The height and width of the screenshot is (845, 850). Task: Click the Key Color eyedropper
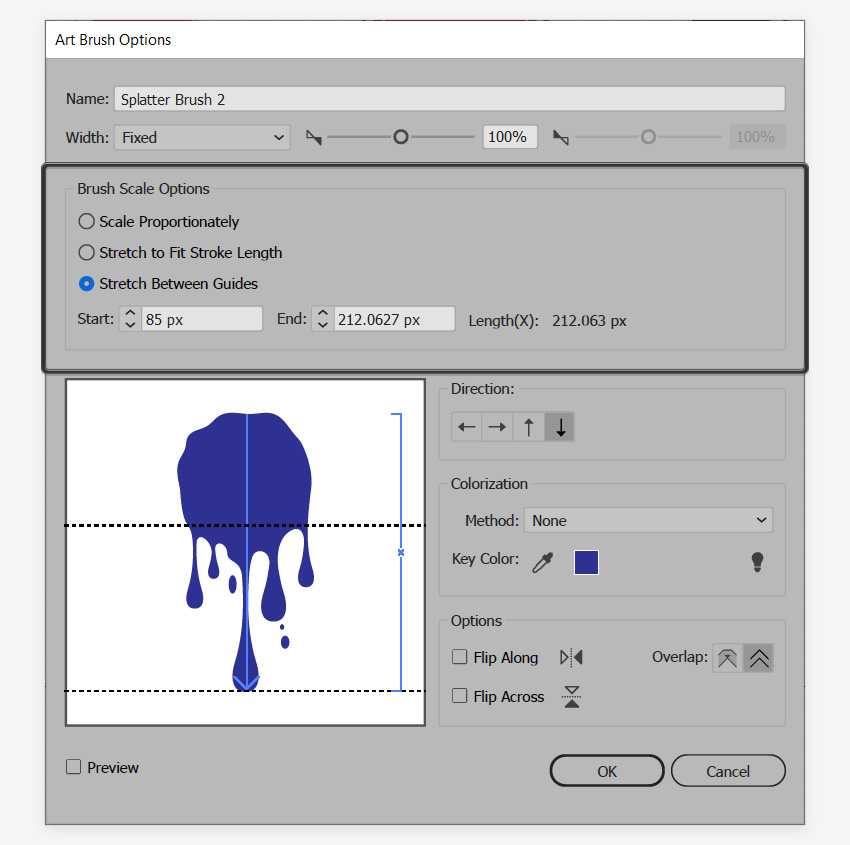coord(542,562)
